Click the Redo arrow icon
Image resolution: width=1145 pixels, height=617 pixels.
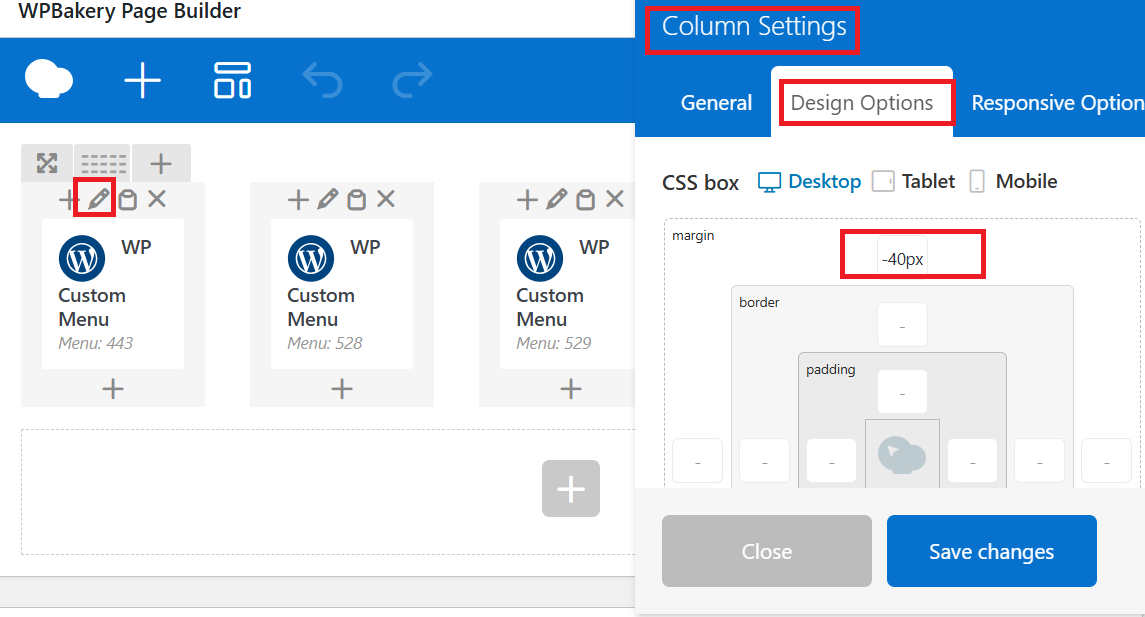coord(413,80)
